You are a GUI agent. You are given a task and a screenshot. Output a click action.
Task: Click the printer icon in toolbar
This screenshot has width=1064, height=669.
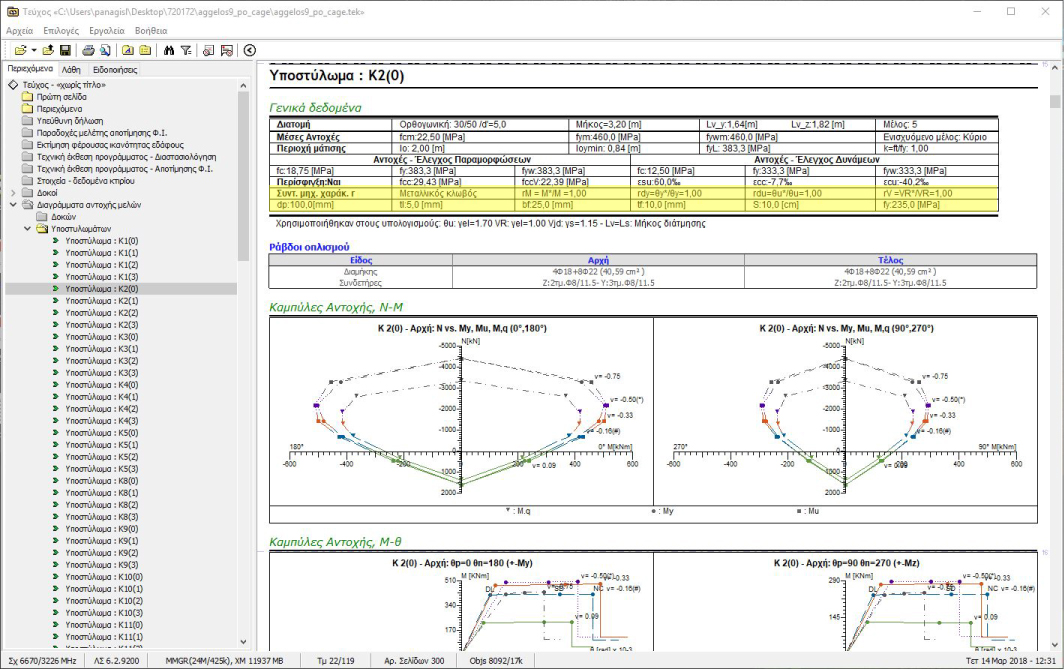88,50
